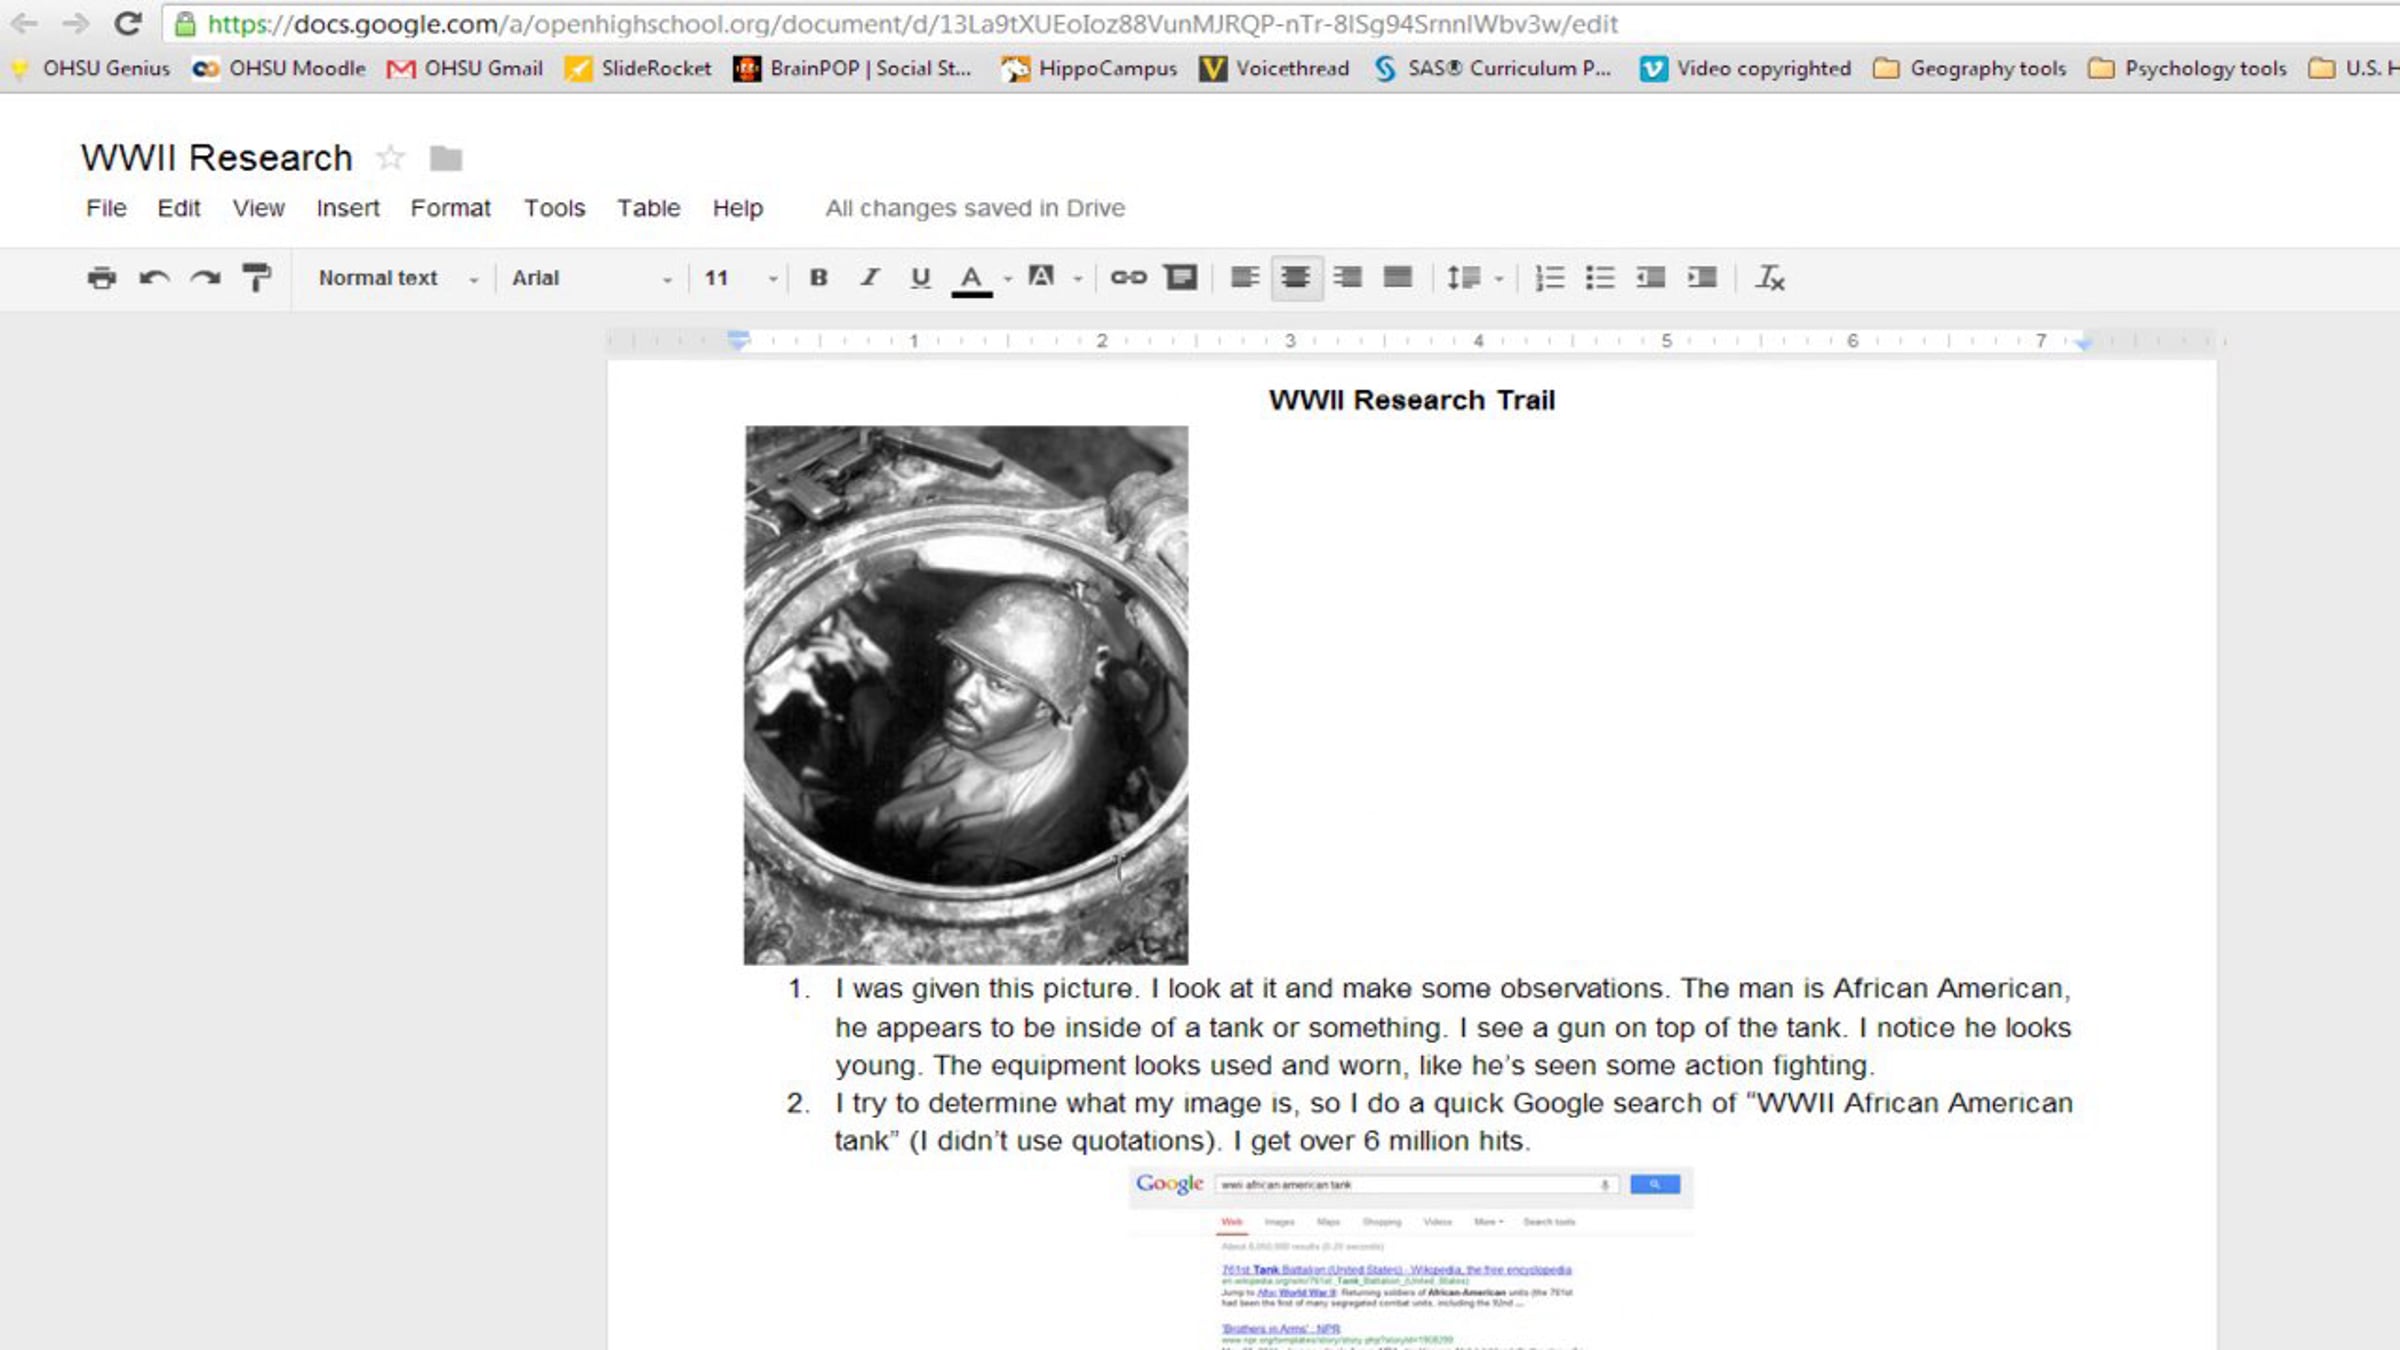2400x1350 pixels.
Task: Click the Insert link chain icon
Action: point(1128,278)
